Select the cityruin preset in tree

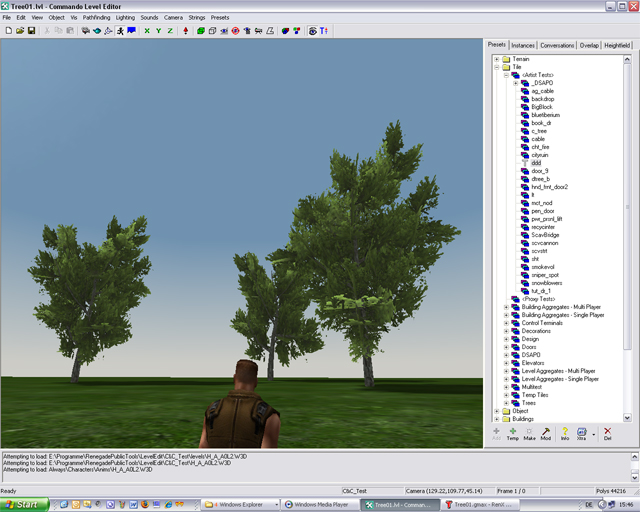pos(540,155)
